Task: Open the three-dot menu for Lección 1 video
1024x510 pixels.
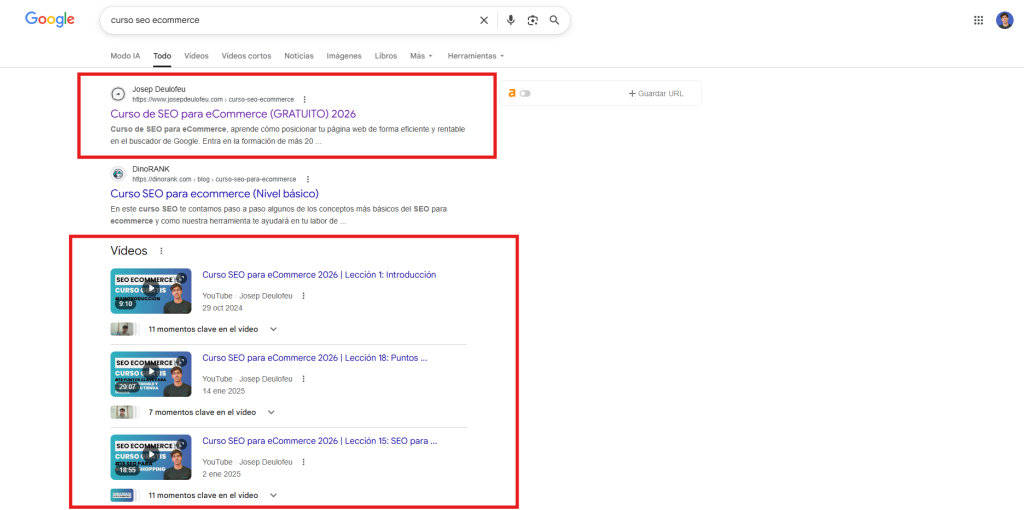Action: (303, 296)
